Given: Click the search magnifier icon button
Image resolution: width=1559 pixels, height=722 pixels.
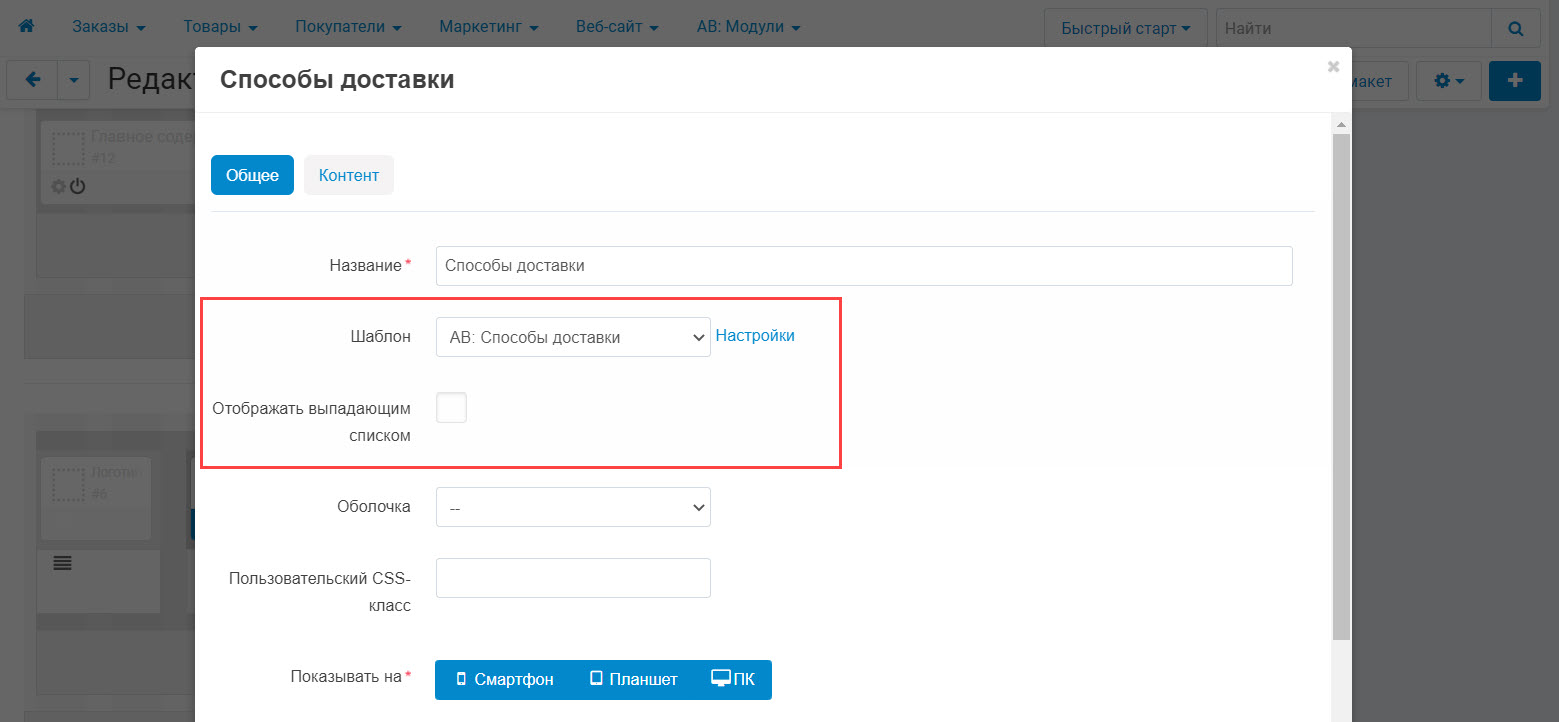Looking at the screenshot, I should pos(1516,28).
